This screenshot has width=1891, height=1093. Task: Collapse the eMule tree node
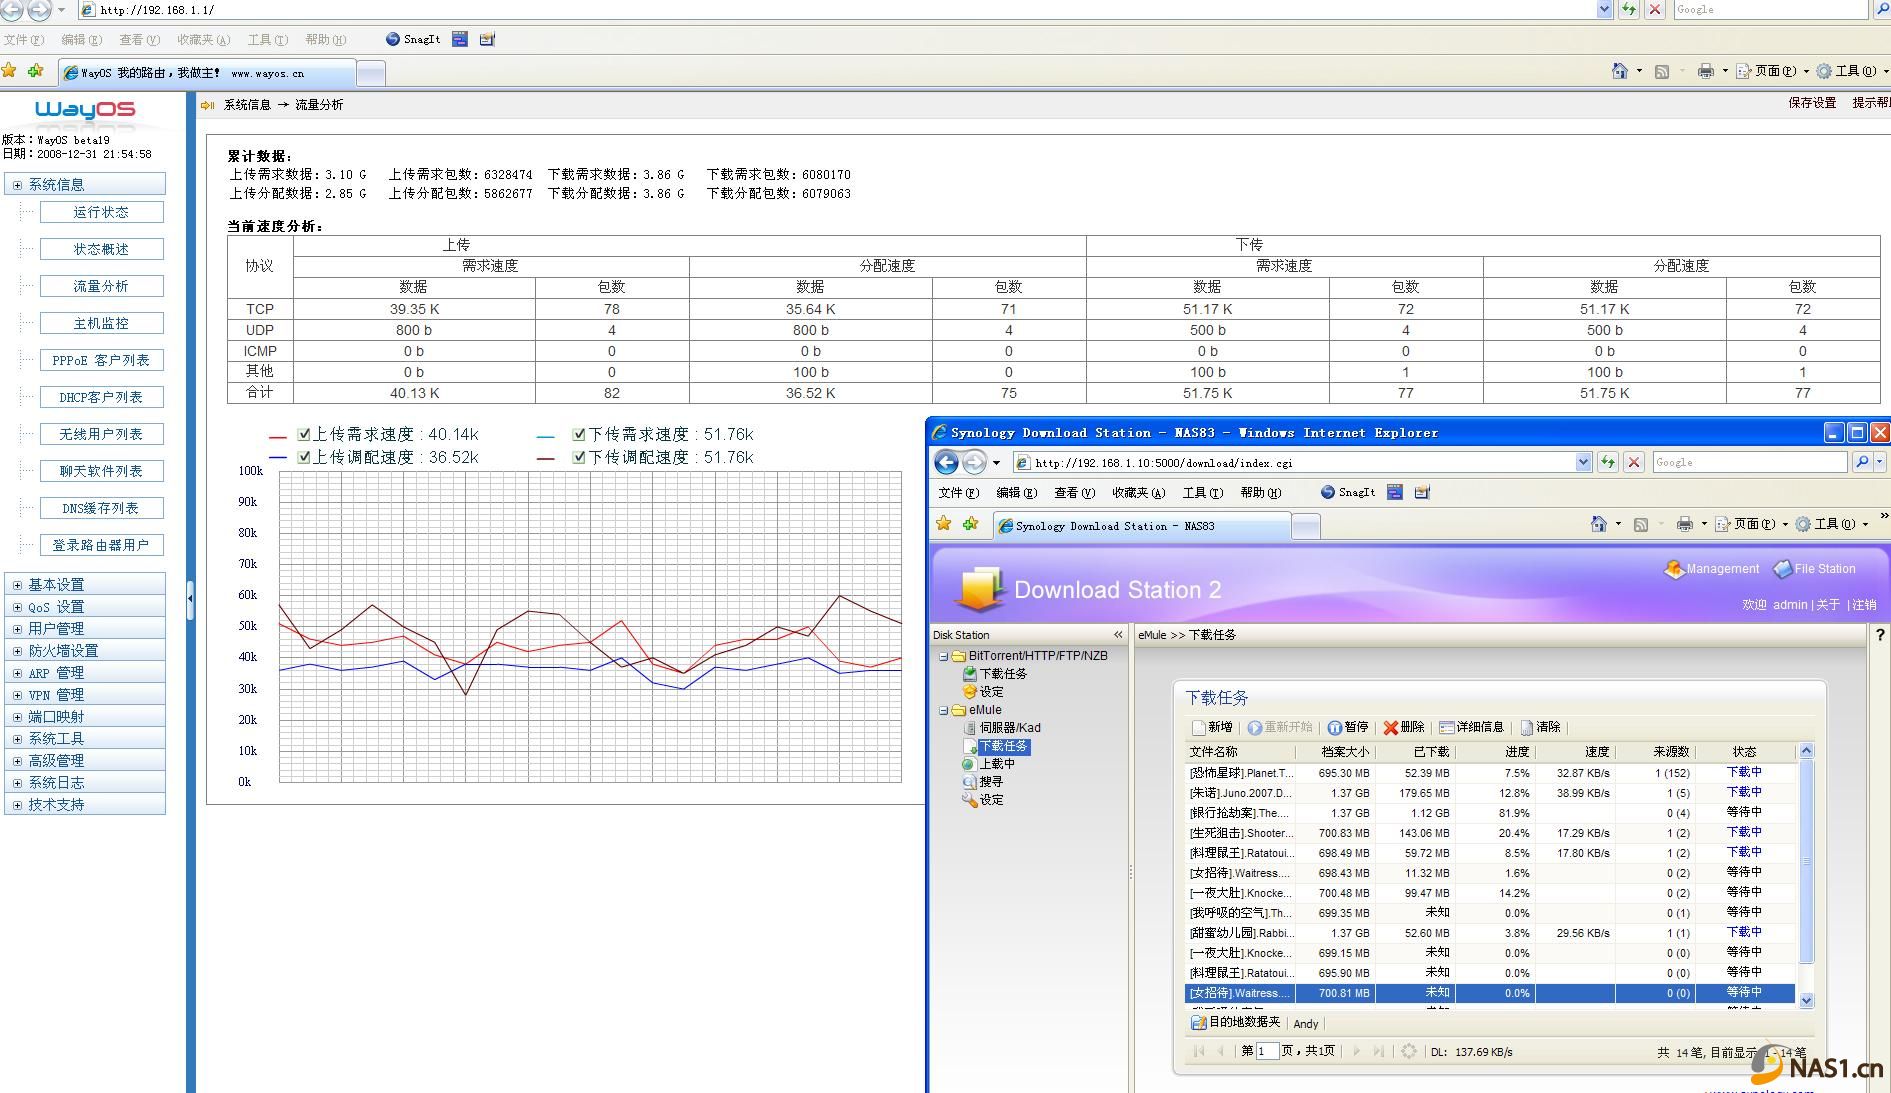943,710
